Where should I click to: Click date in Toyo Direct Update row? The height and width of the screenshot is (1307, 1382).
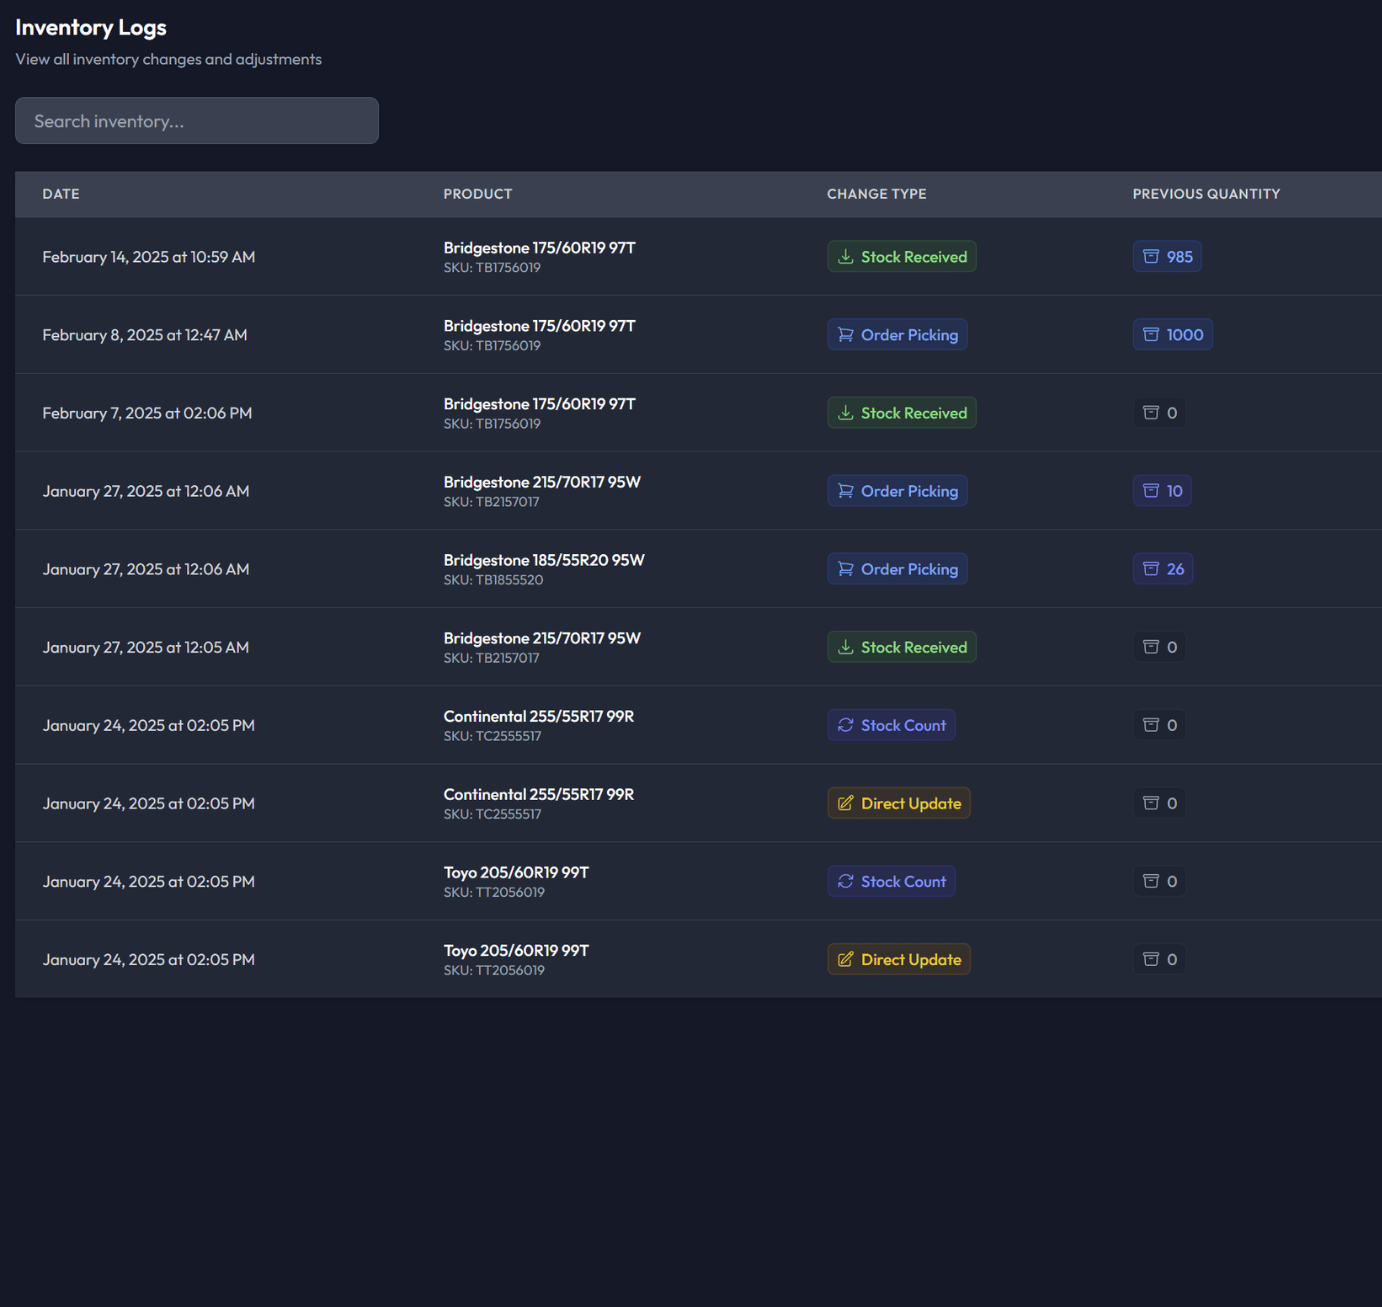149,959
